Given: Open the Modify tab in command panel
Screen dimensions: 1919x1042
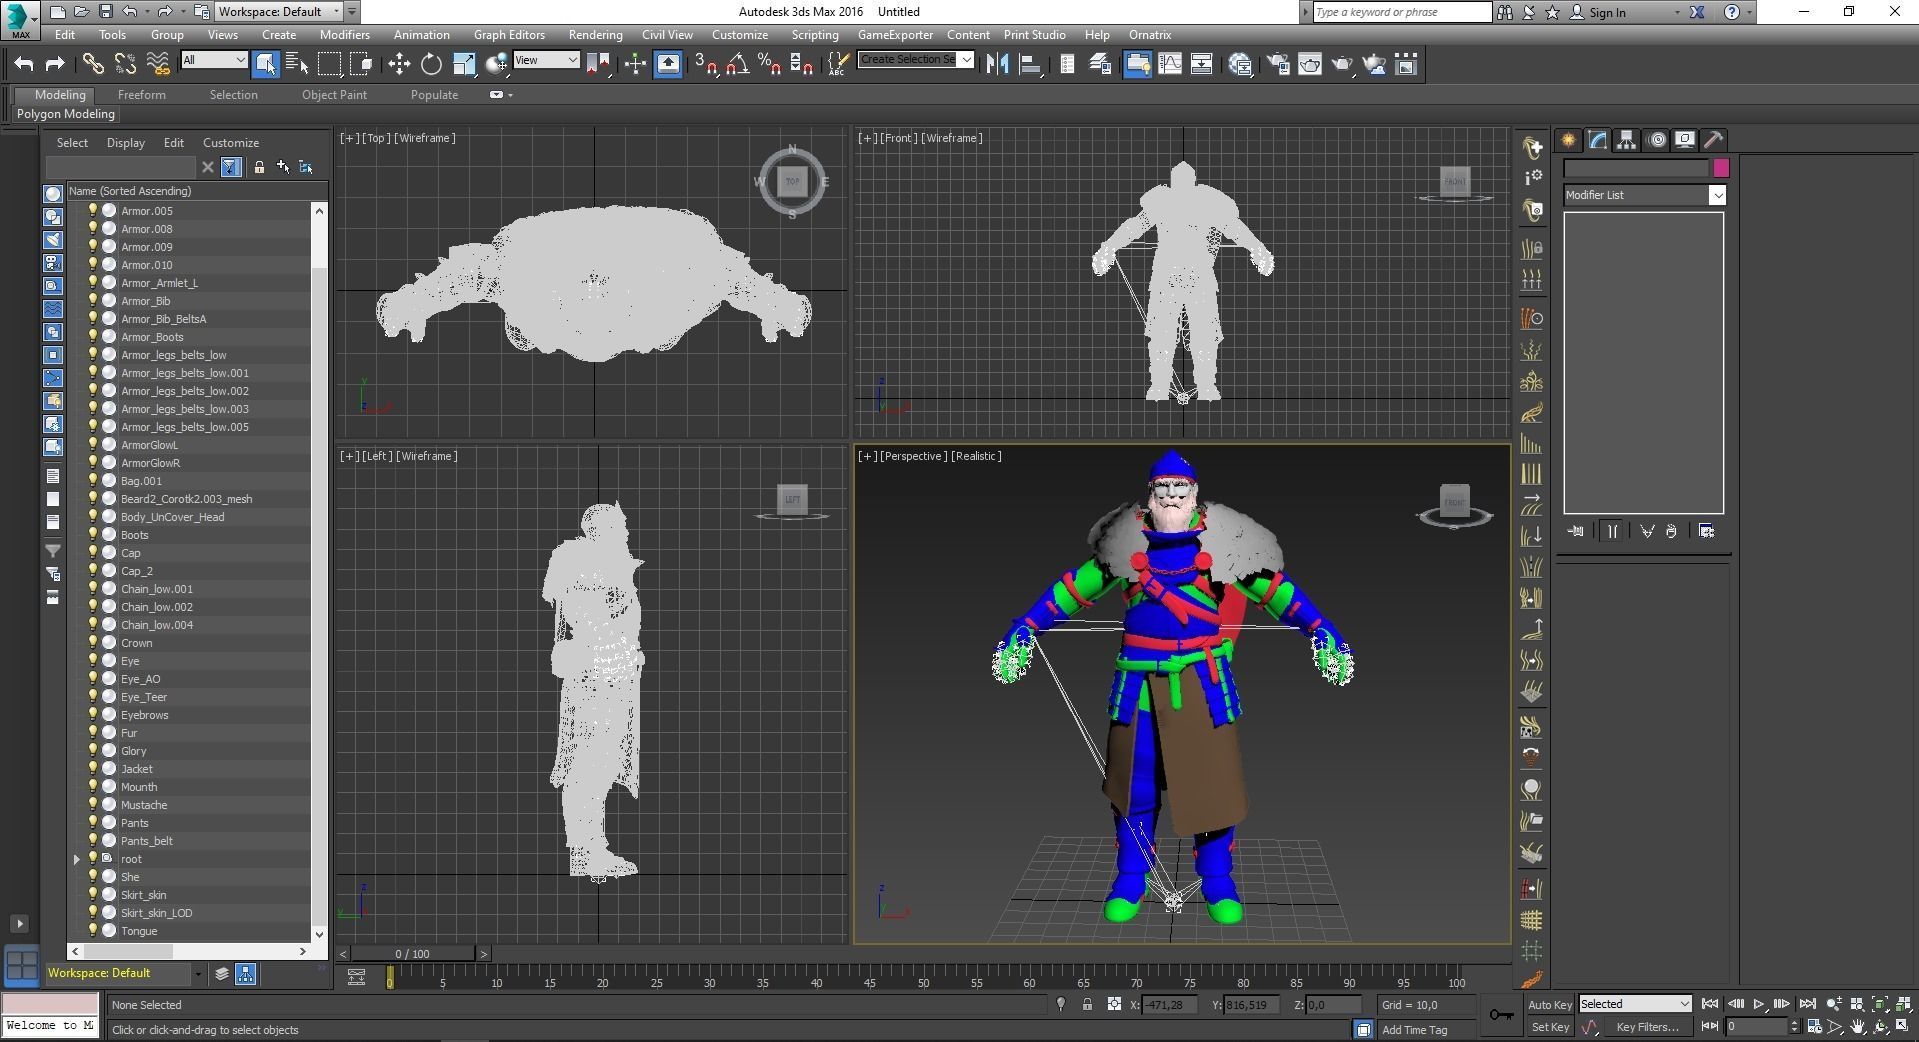Looking at the screenshot, I should [1598, 140].
